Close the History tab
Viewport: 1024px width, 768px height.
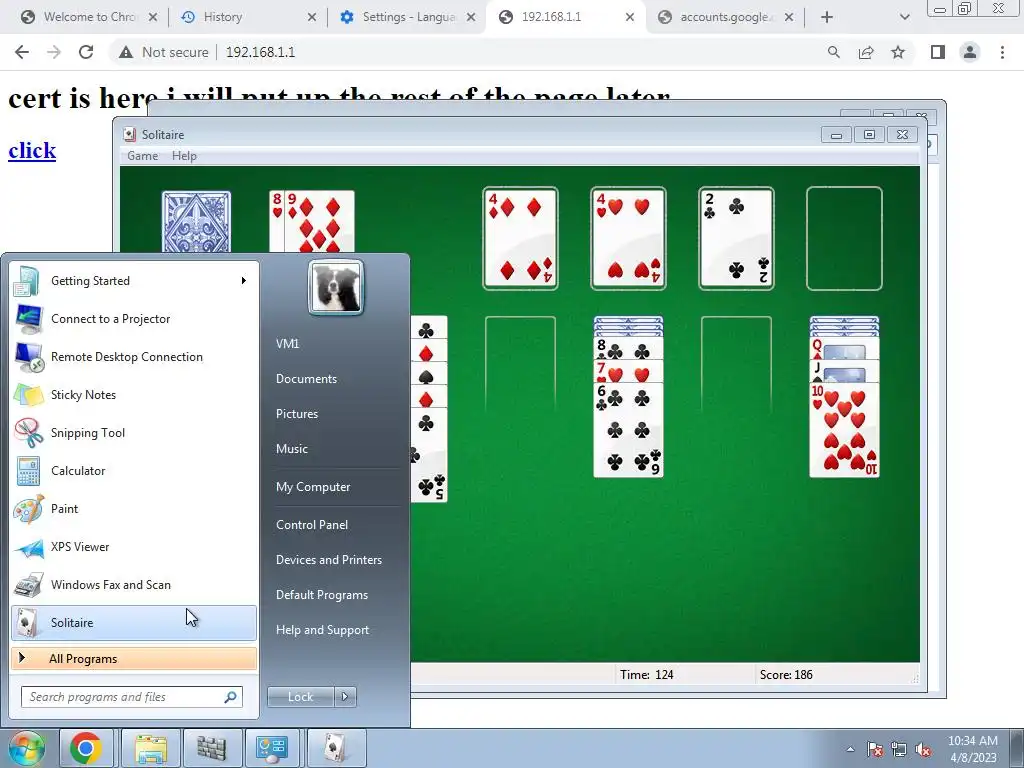click(312, 17)
